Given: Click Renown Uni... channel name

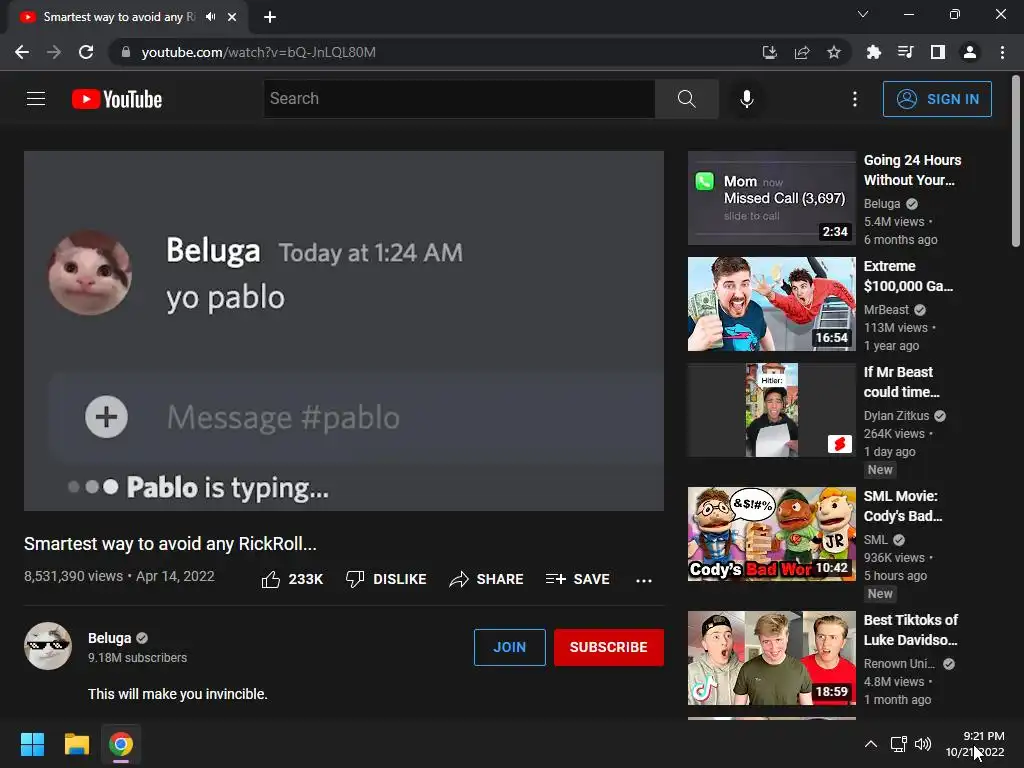Looking at the screenshot, I should coord(899,664).
